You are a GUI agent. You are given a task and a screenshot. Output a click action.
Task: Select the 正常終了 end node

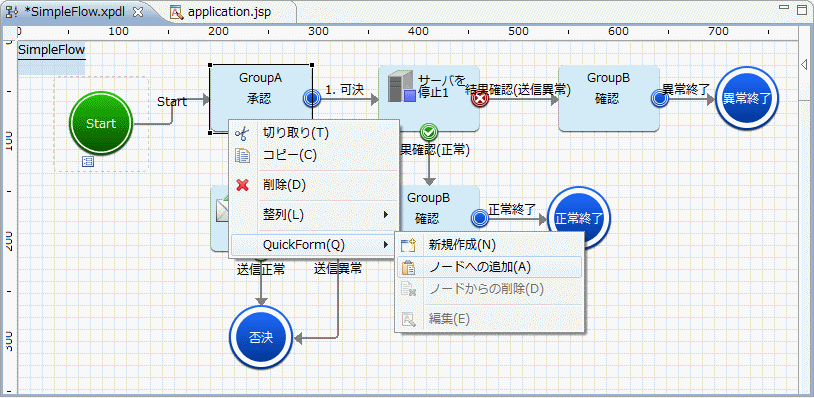coord(579,218)
